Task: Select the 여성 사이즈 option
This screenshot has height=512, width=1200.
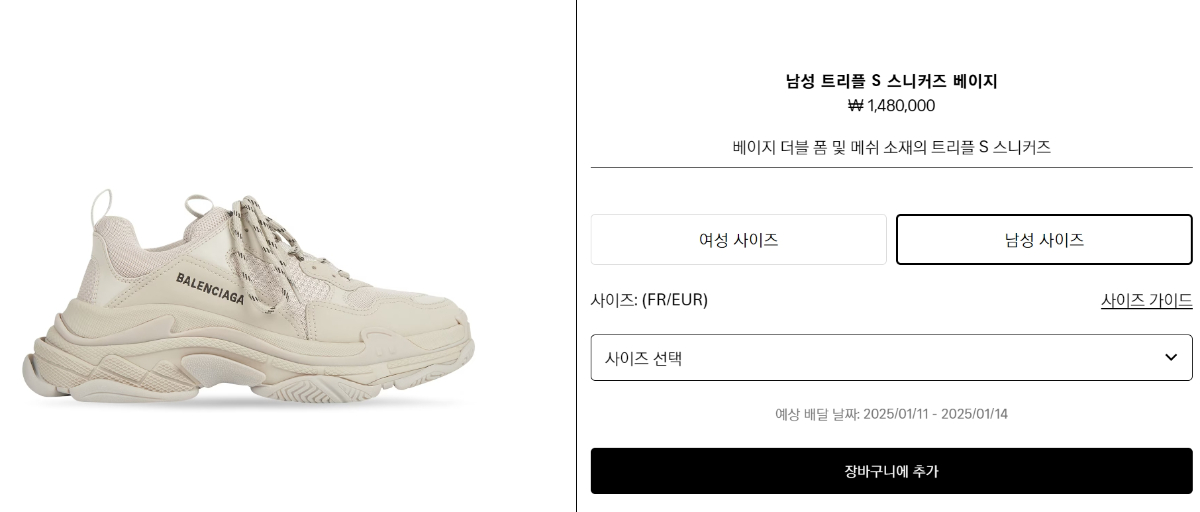Action: pyautogui.click(x=739, y=240)
